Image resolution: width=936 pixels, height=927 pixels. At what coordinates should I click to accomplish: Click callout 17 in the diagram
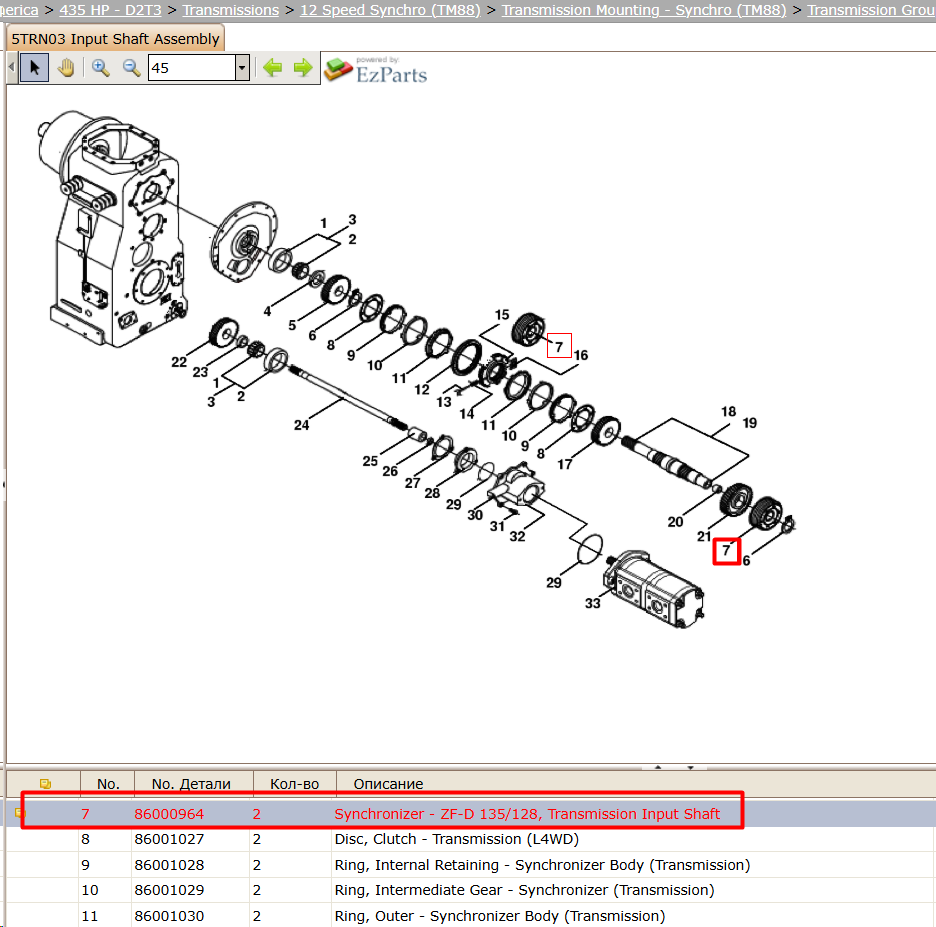coord(565,464)
